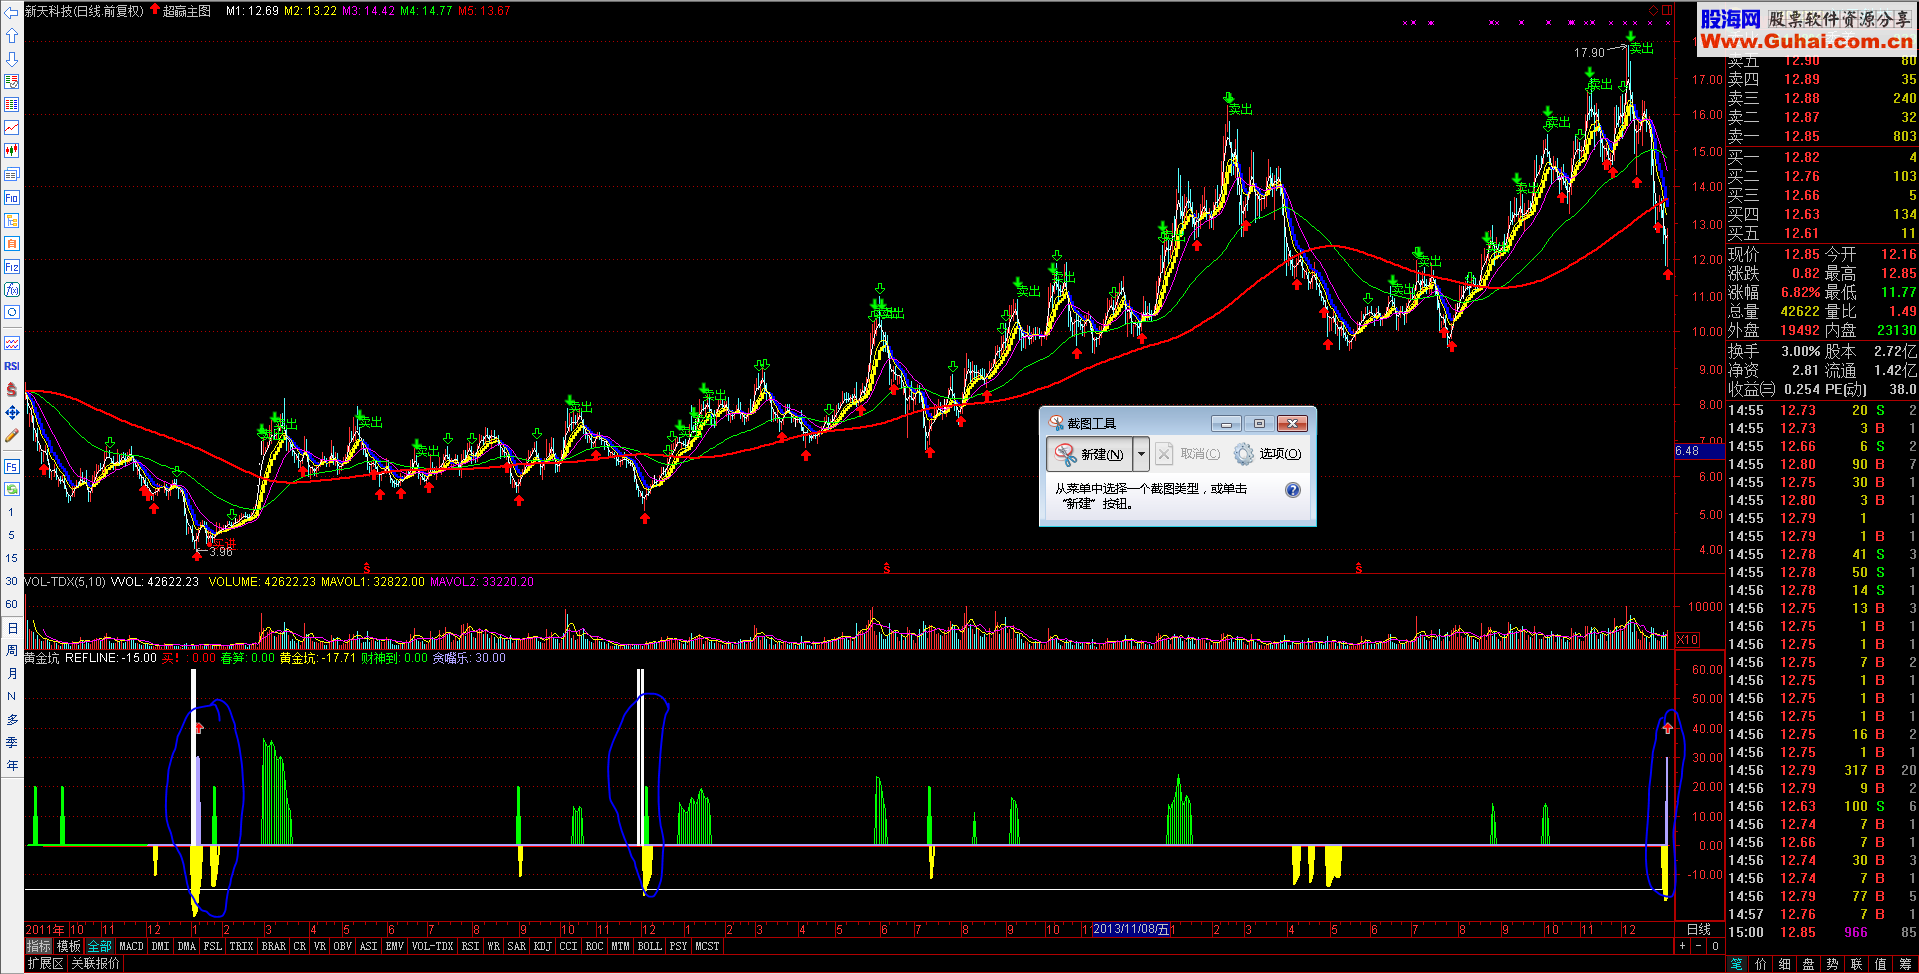
Task: Open the F12 trading icon
Action: [11, 266]
